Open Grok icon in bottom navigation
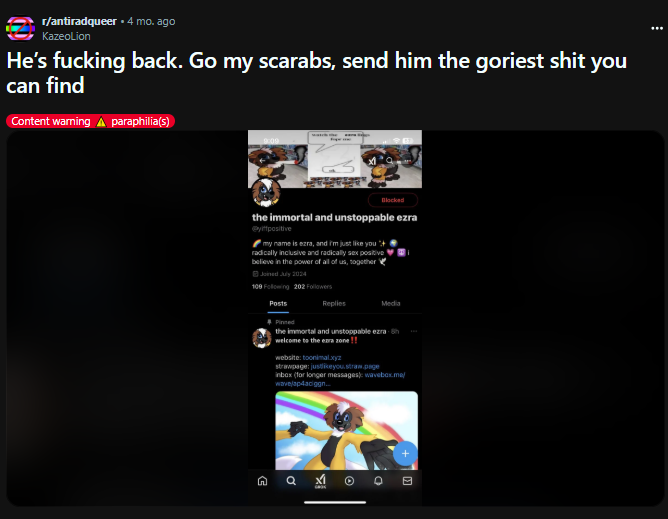 (x=320, y=481)
